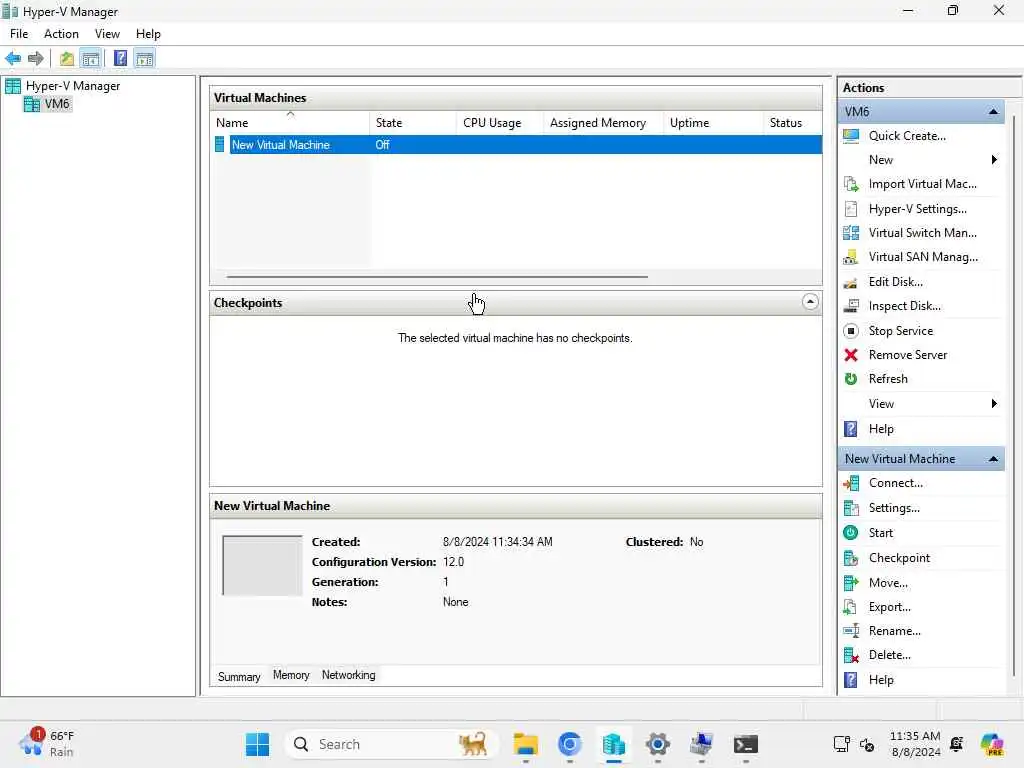Screen dimensions: 1024x768
Task: Click the taskbar Search box
Action: 391,744
